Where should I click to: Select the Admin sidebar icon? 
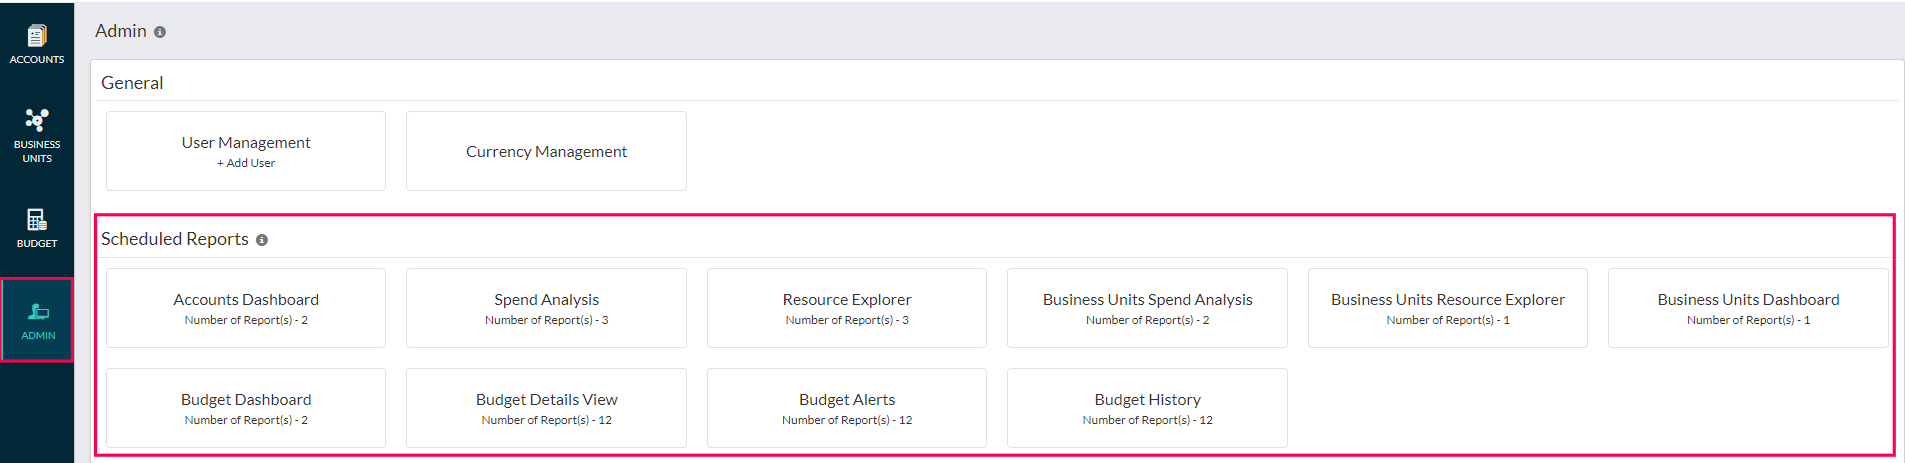[x=37, y=320]
